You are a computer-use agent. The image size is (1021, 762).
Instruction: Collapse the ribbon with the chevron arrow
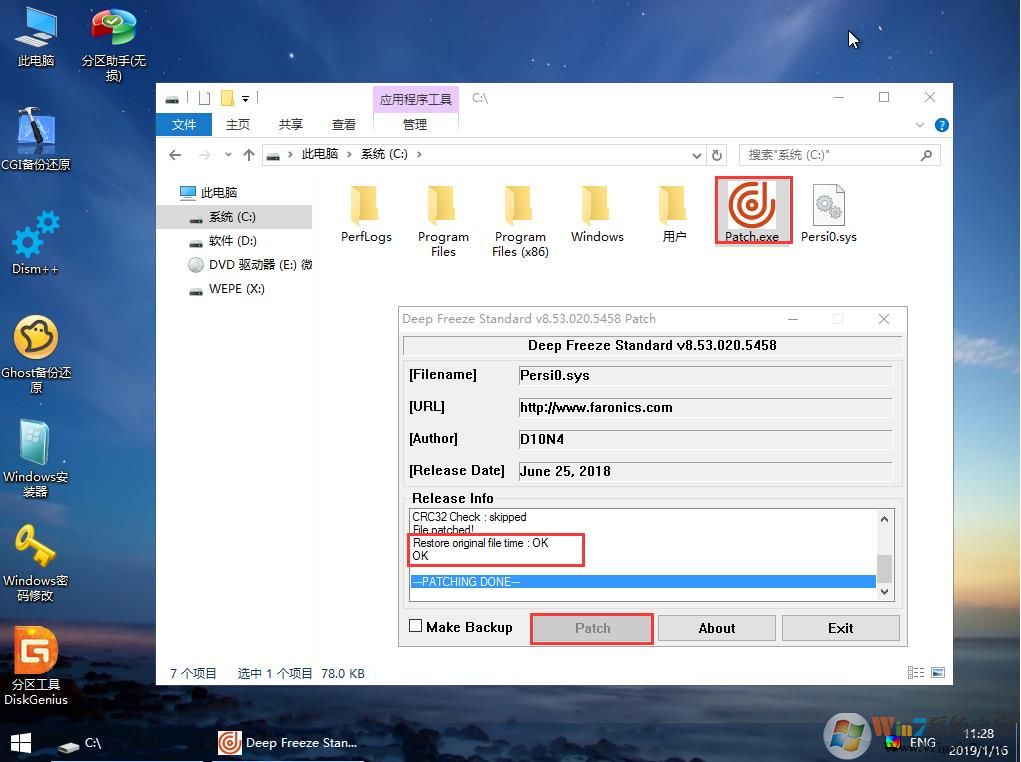pos(919,124)
